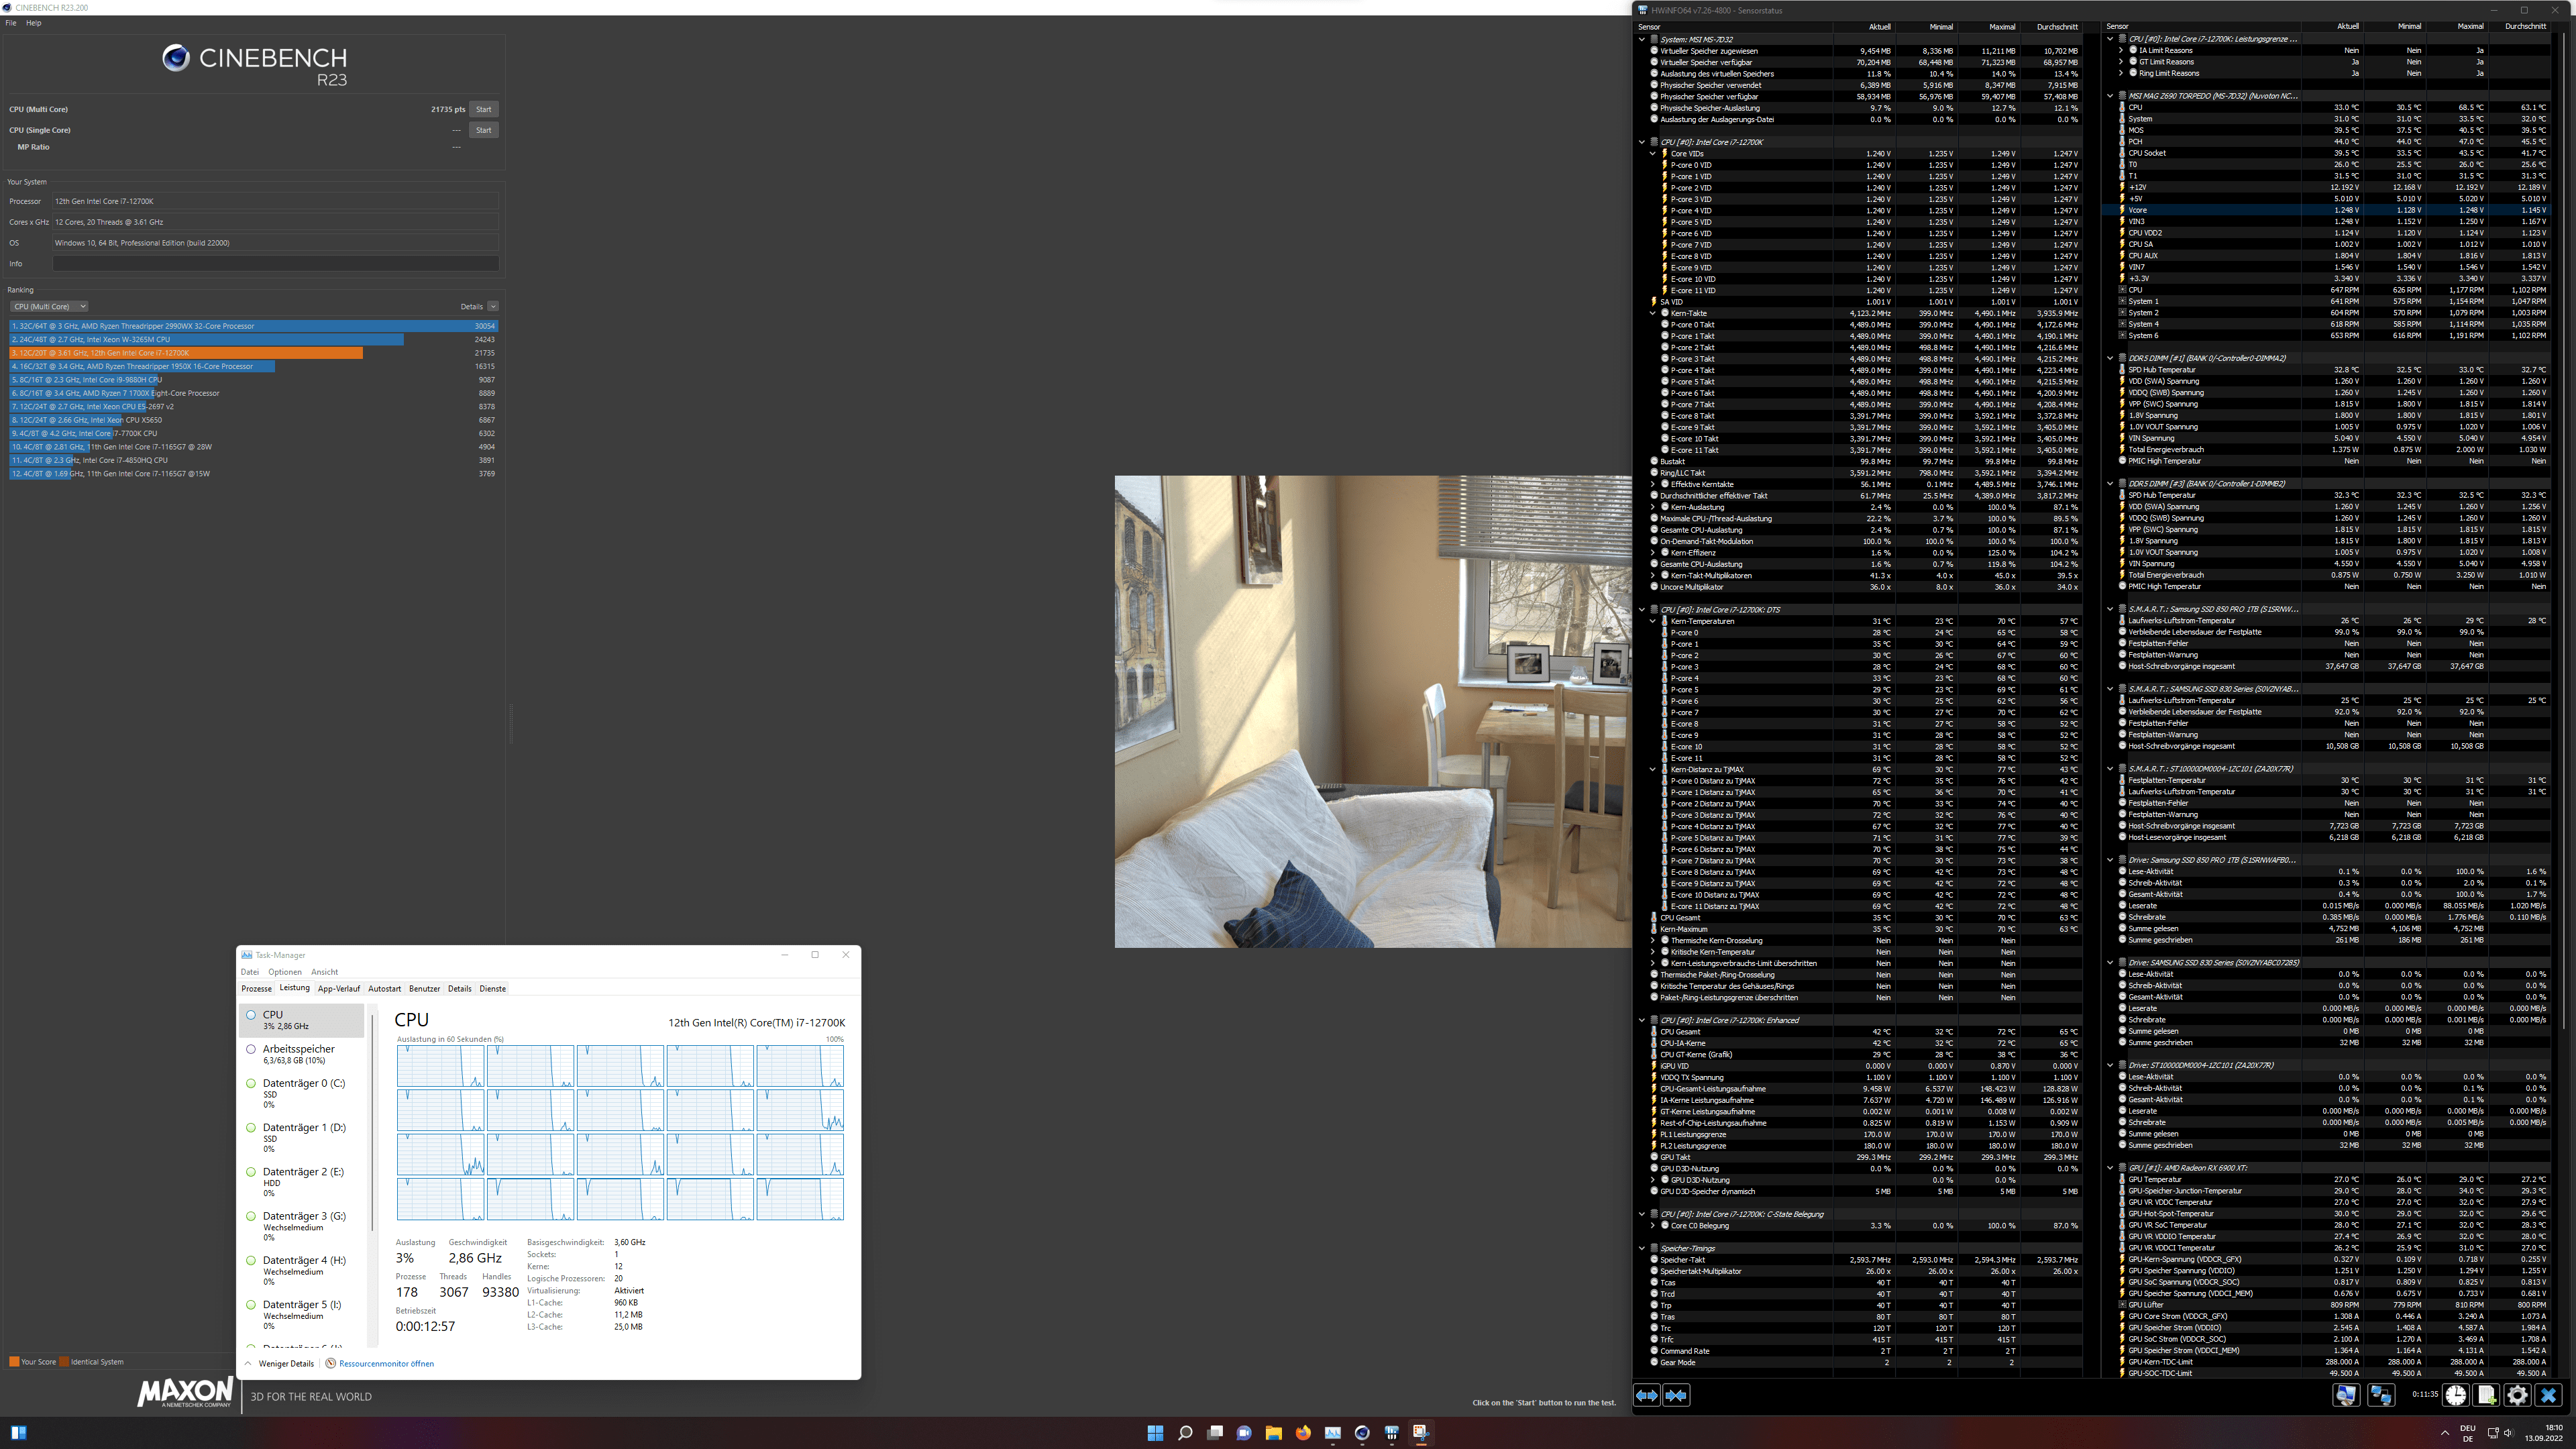Collapse GPU [#1] AMD Radeon RX 6900 XT group

[x=2110, y=1167]
